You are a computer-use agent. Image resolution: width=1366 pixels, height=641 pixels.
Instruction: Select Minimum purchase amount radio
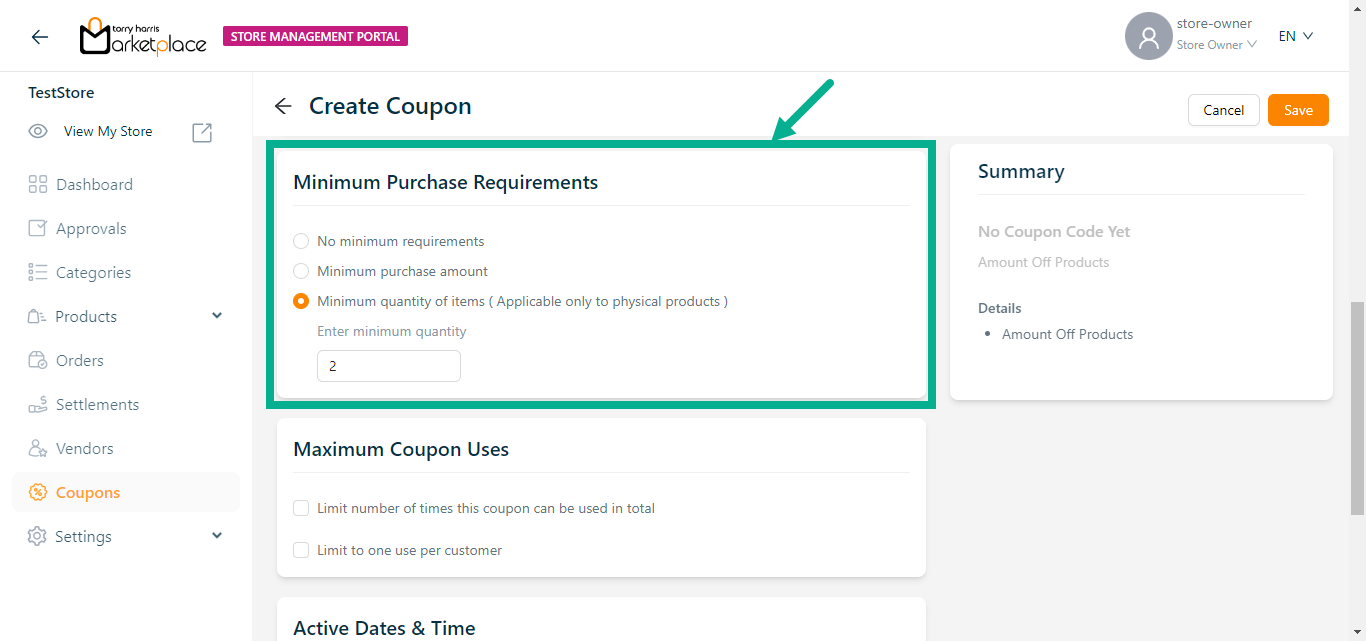[301, 271]
